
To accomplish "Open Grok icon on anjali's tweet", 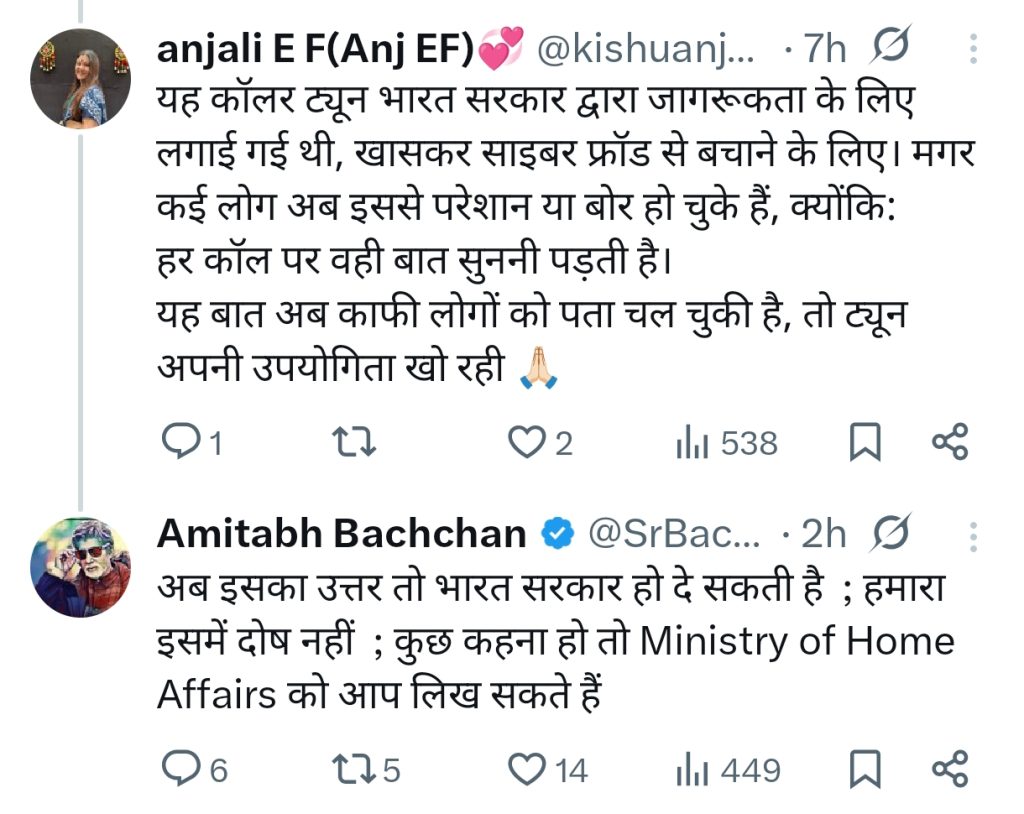I will 890,46.
